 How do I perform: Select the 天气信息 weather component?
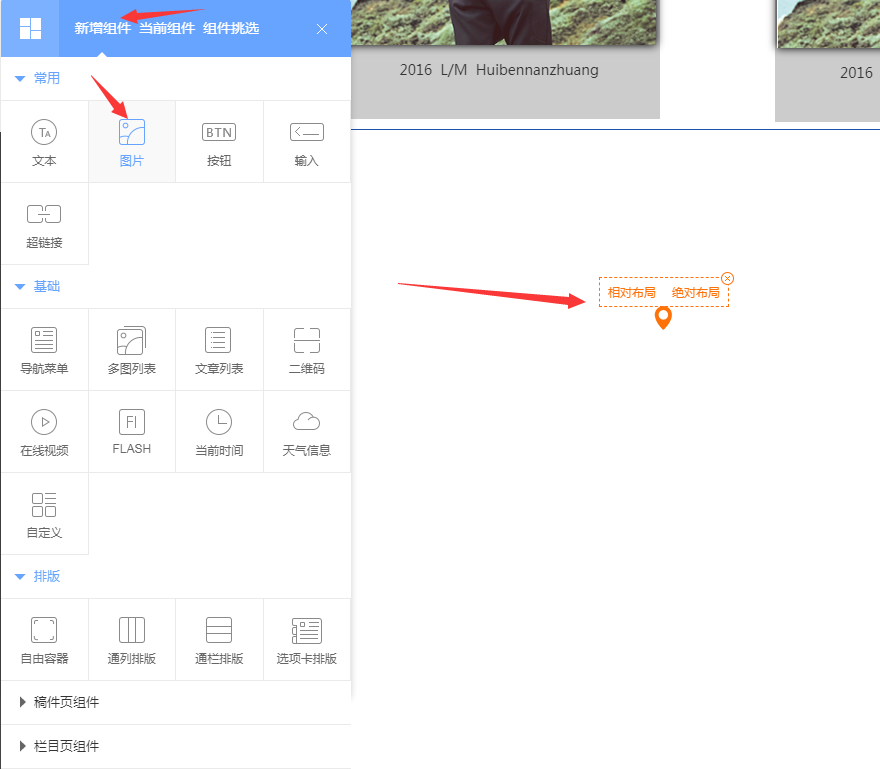click(307, 431)
